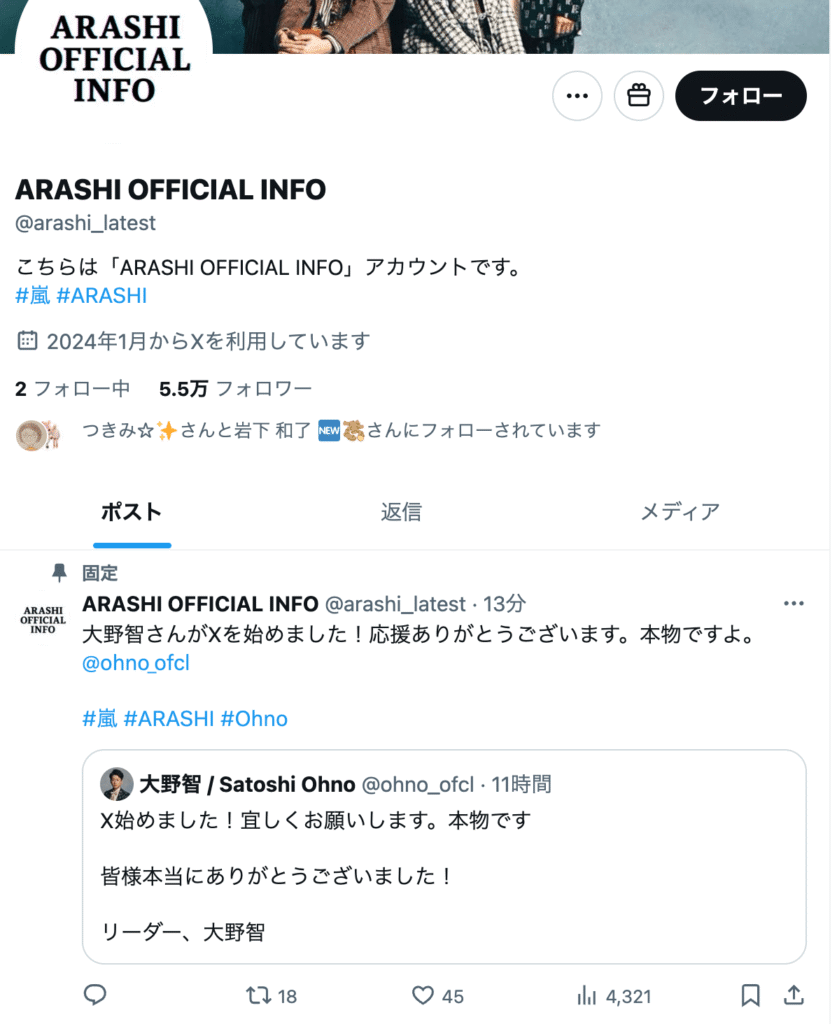Follow the ARASHI OFFICIAL INFO account
The image size is (837, 1024).
click(x=740, y=96)
